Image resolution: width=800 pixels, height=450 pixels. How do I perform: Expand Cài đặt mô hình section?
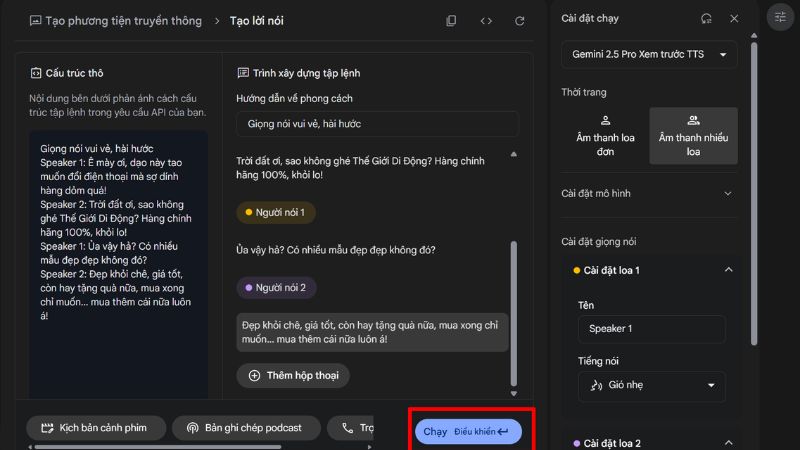tap(649, 193)
